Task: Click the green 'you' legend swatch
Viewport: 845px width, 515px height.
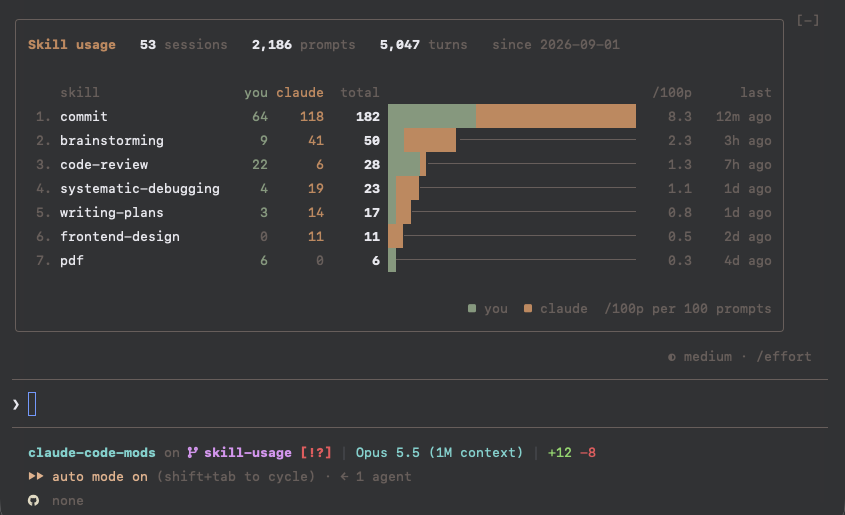Action: point(472,308)
